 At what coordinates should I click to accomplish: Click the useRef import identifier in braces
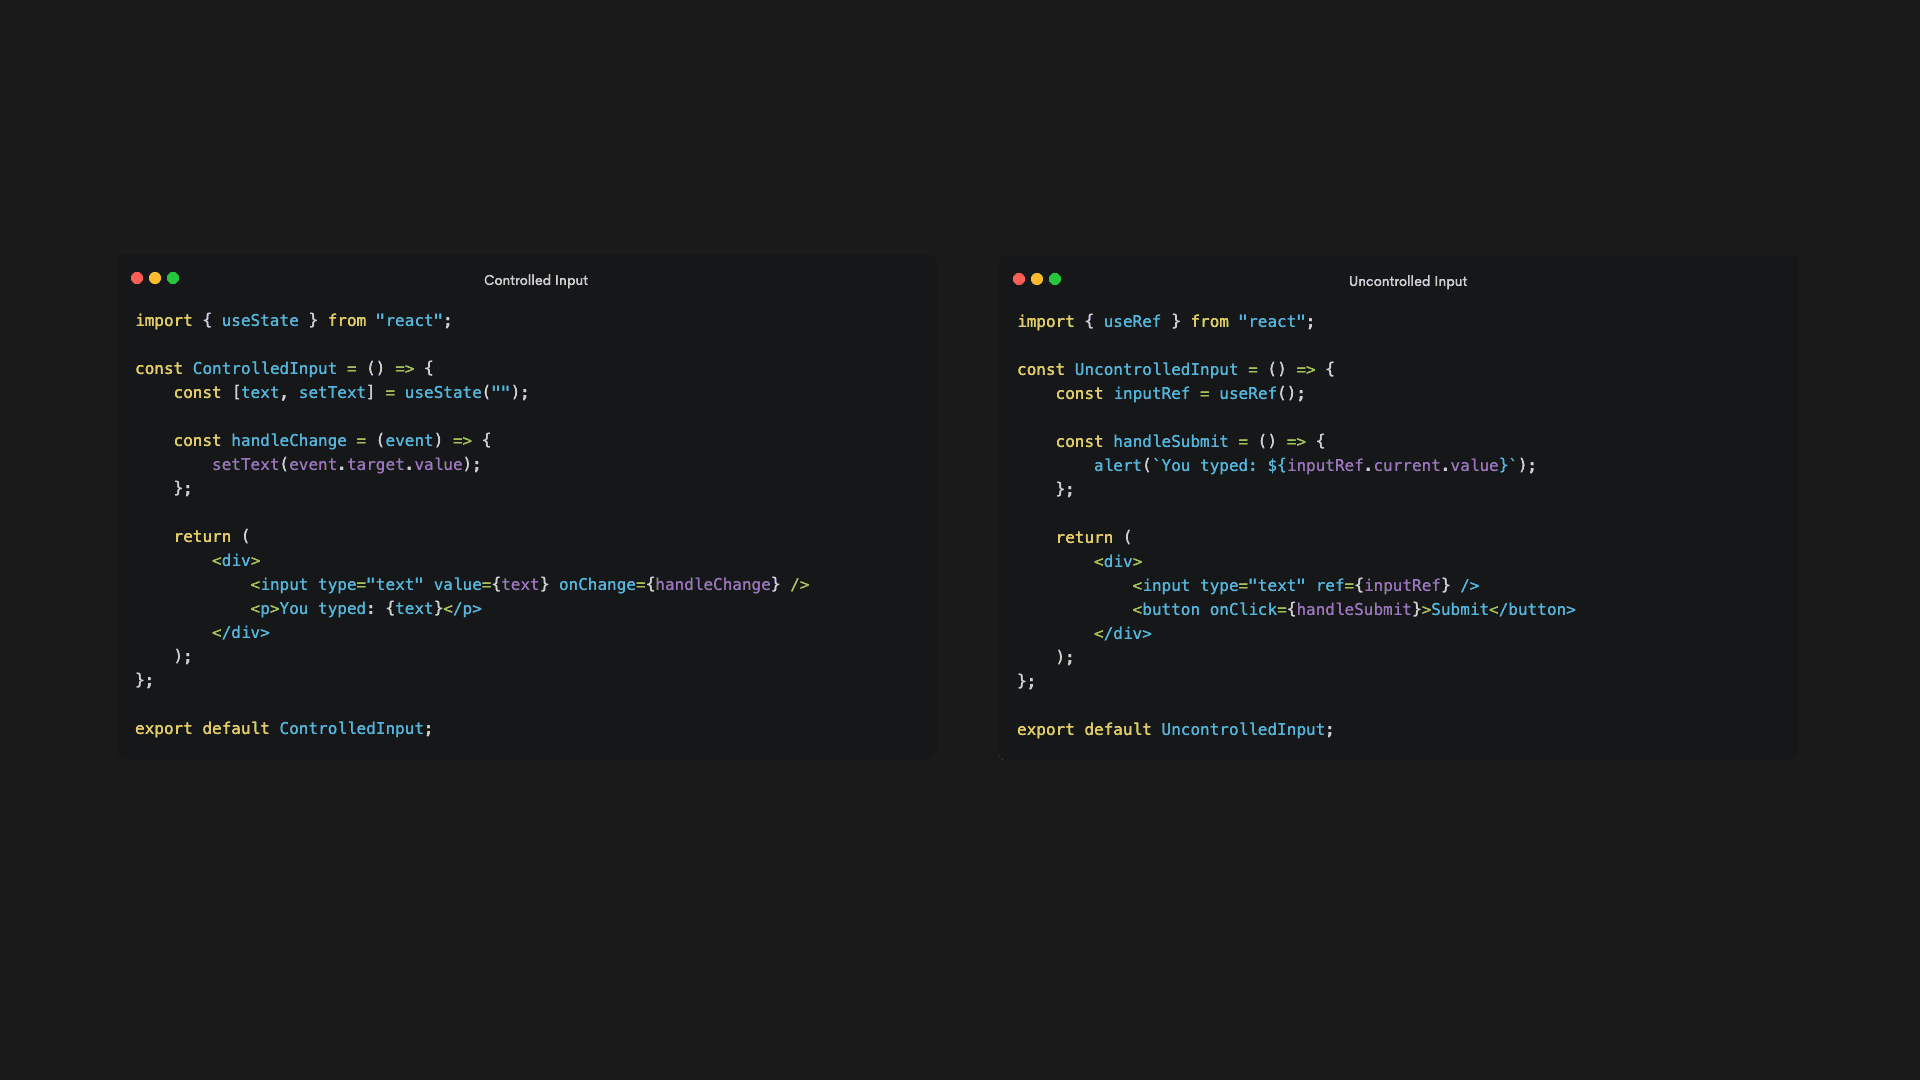pos(1132,321)
